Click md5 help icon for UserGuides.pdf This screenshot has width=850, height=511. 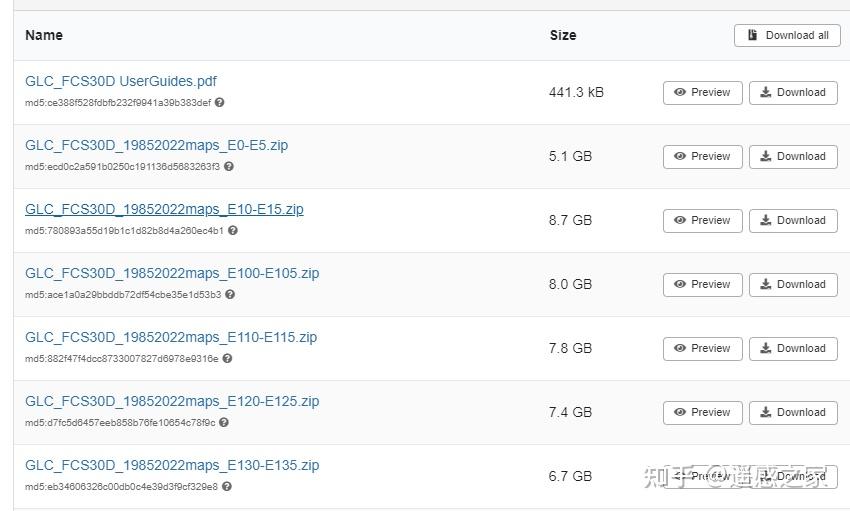coord(220,102)
